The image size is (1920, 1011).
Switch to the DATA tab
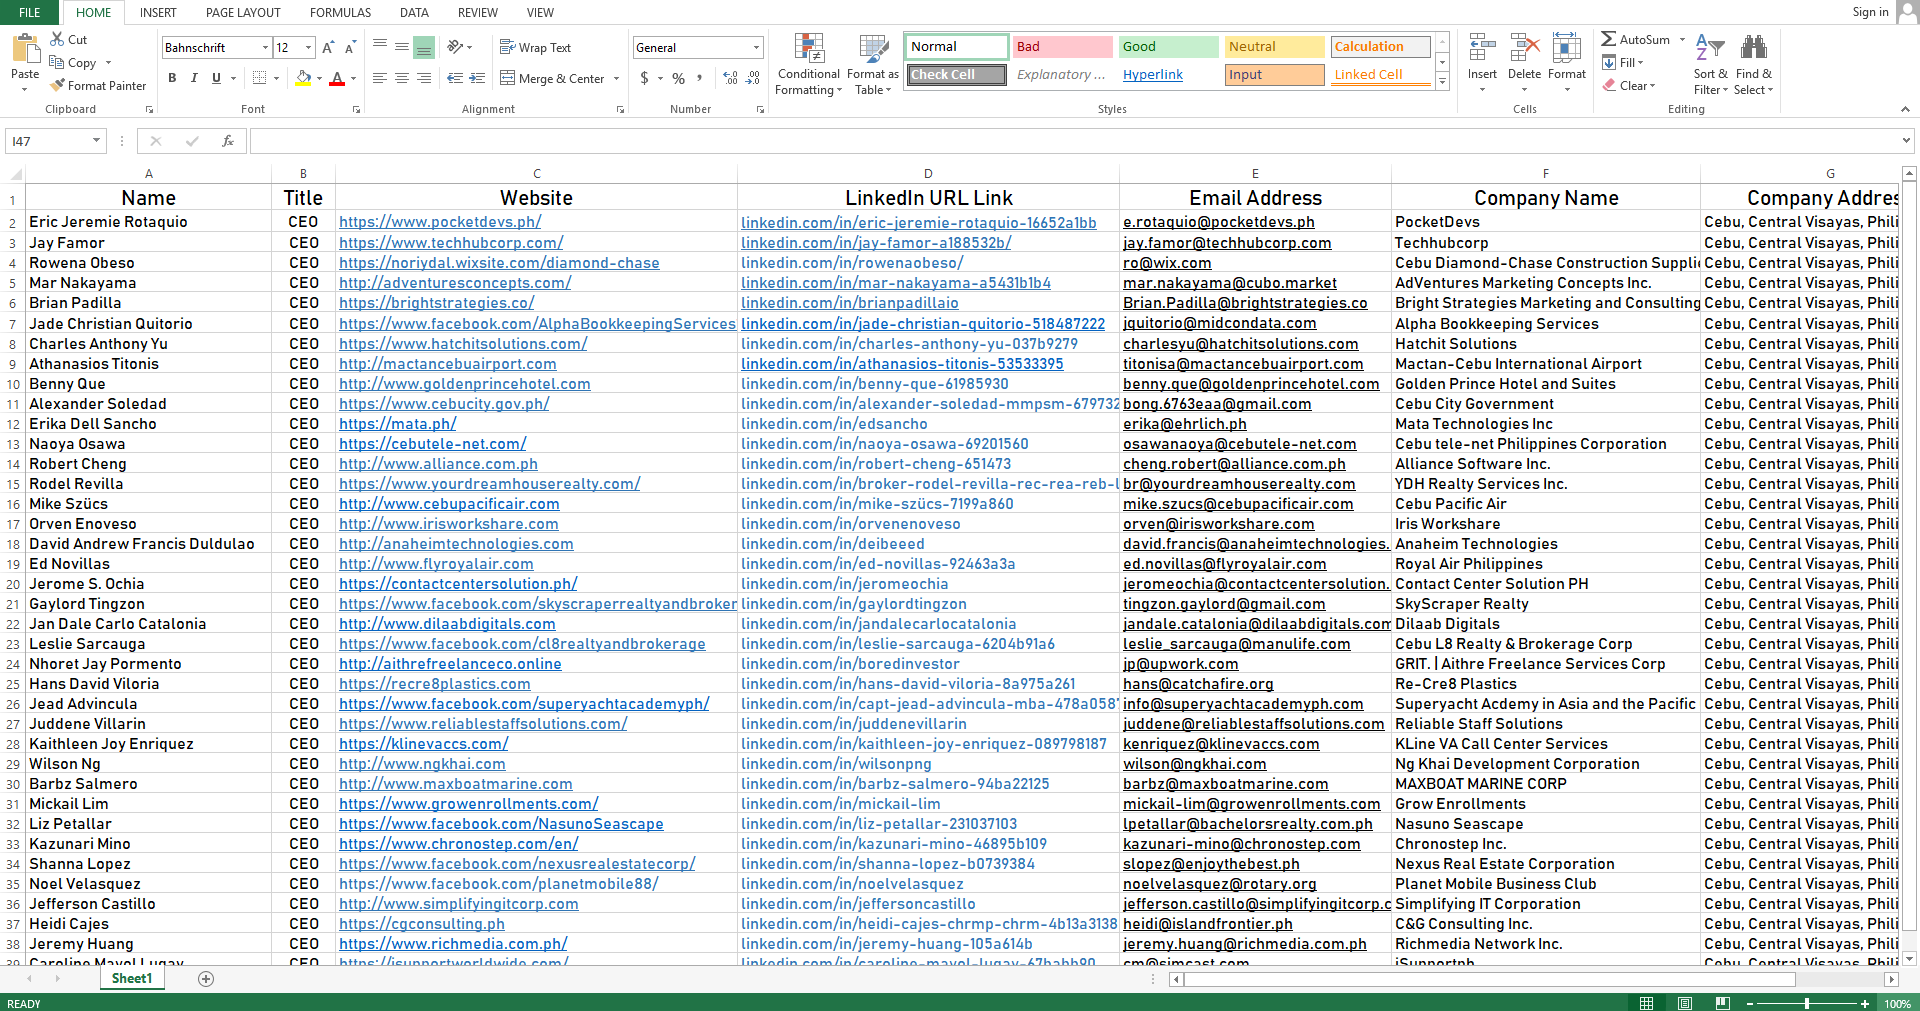click(414, 12)
